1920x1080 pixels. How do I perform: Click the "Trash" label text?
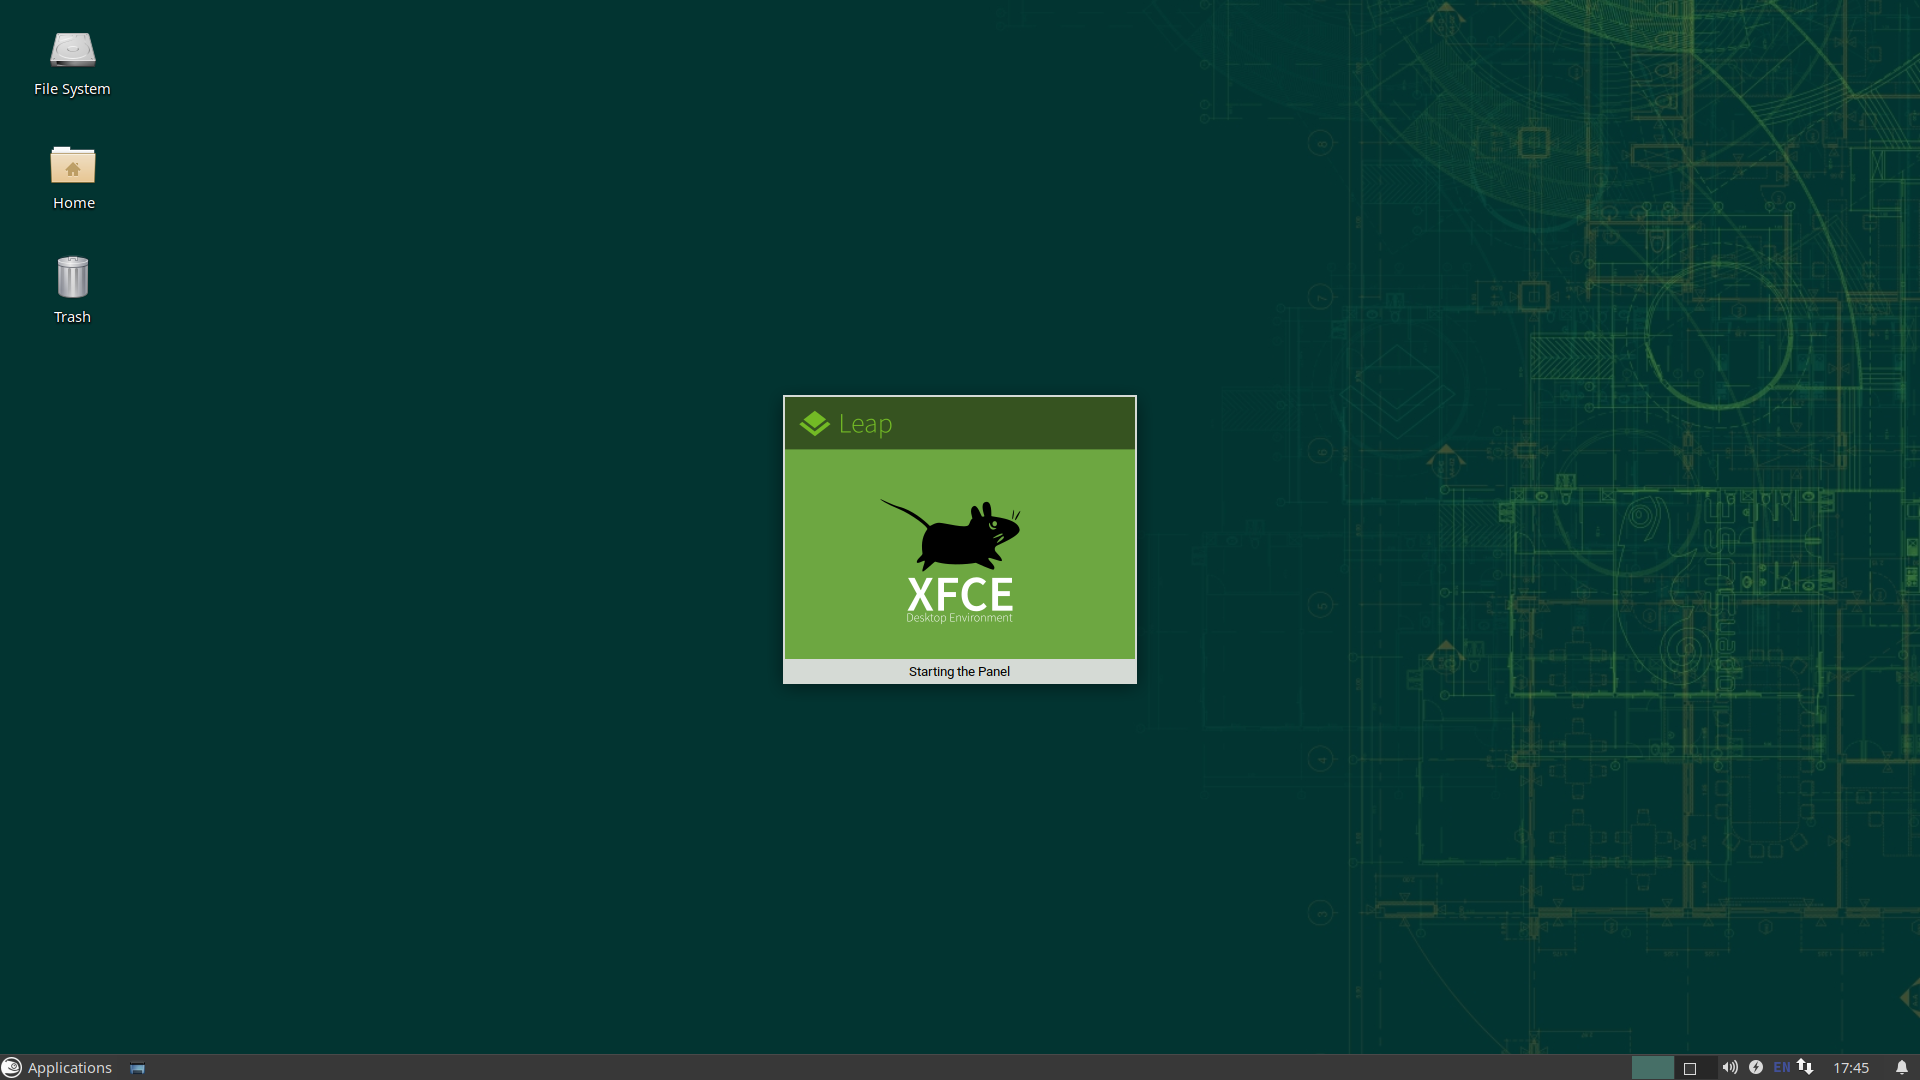click(72, 317)
